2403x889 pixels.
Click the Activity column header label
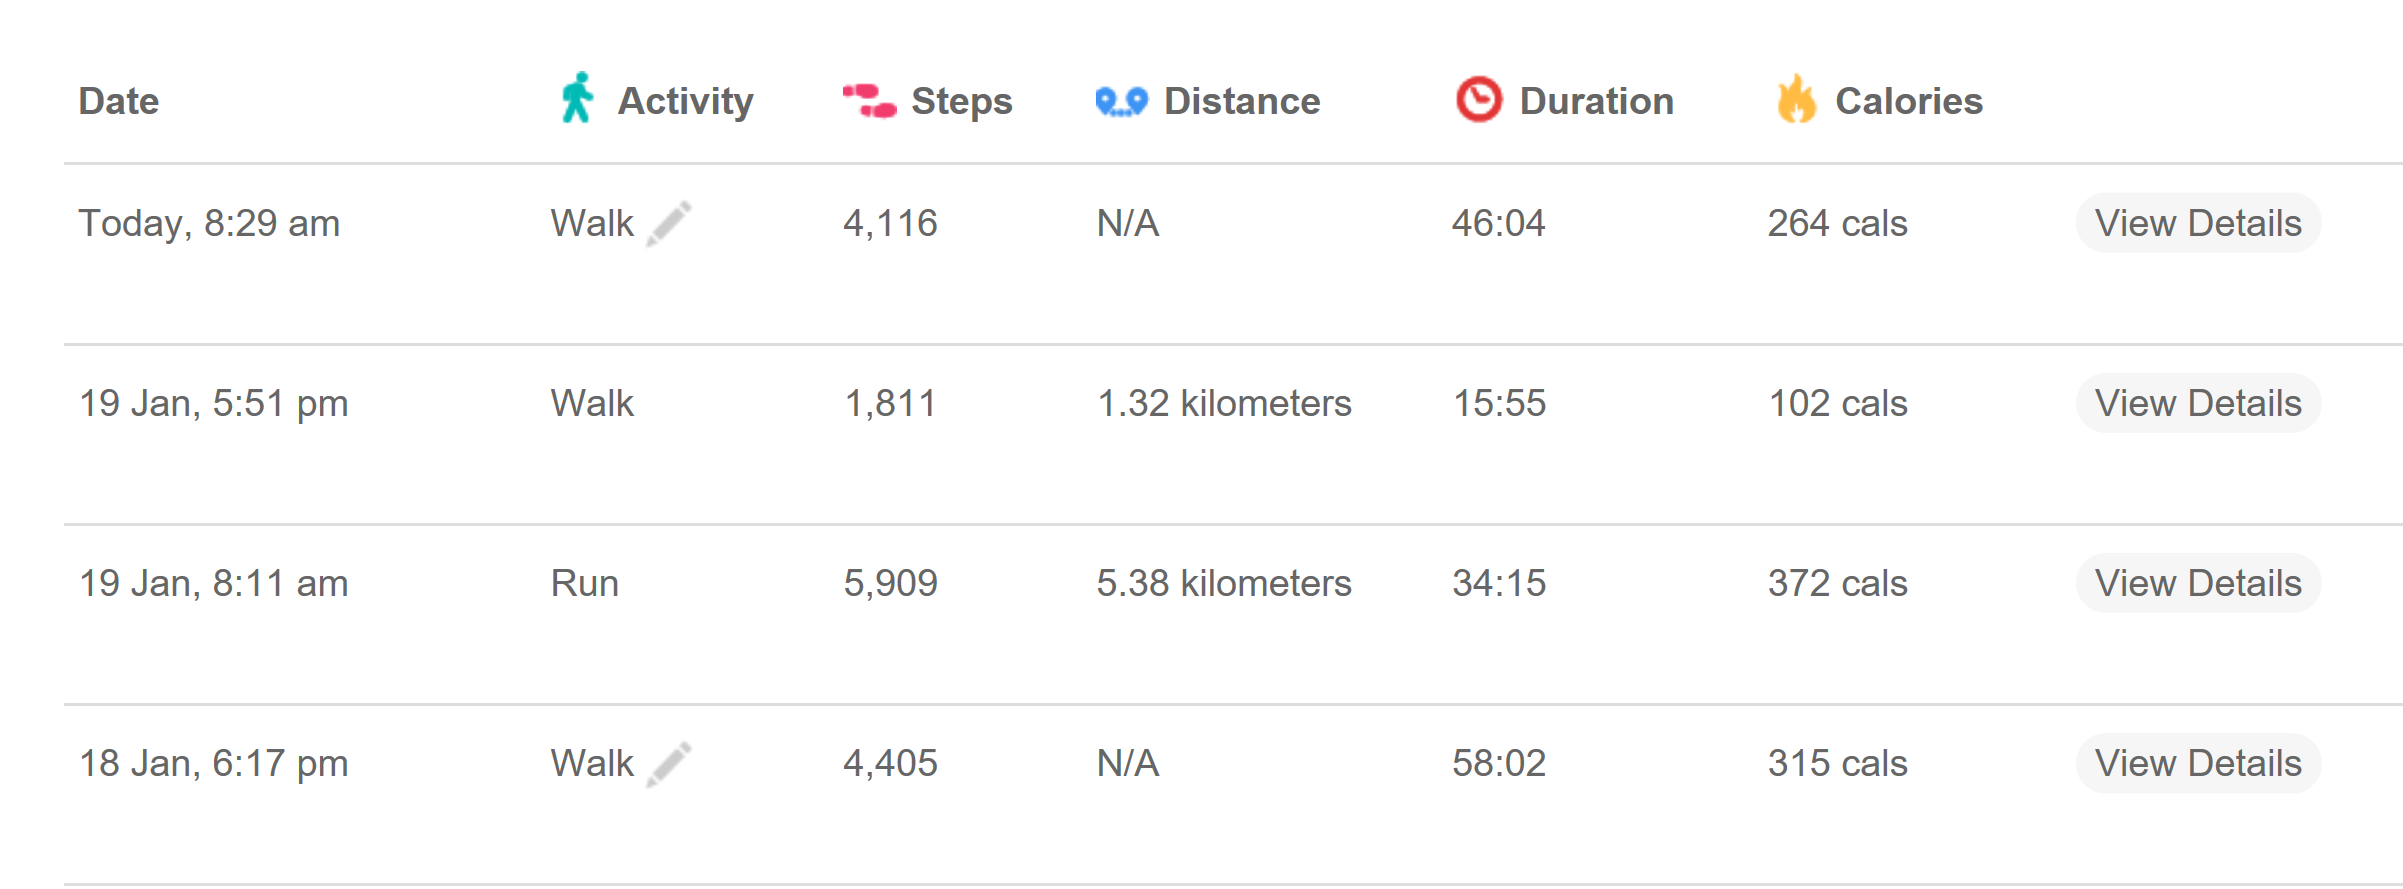click(685, 101)
